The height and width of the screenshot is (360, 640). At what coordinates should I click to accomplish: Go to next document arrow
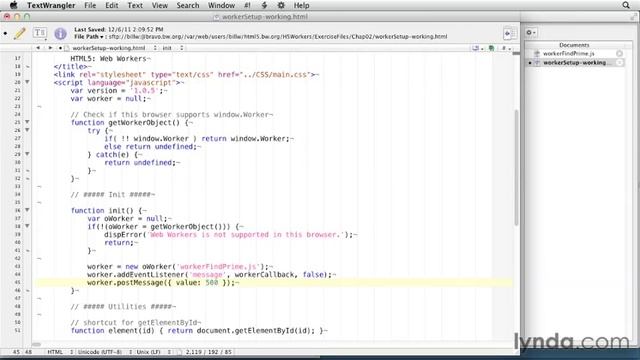pyautogui.click(x=50, y=48)
